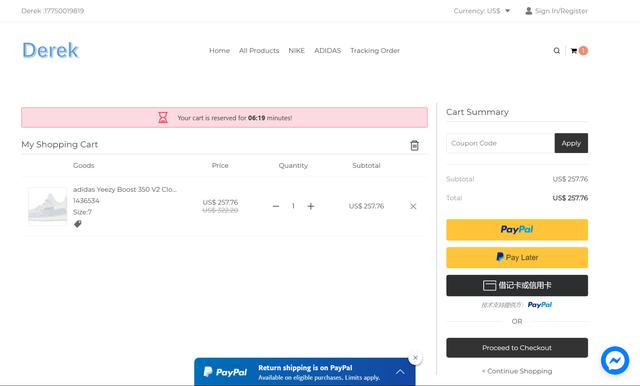The width and height of the screenshot is (640, 386).
Task: Open the shopping cart icon in header
Action: tap(573, 51)
